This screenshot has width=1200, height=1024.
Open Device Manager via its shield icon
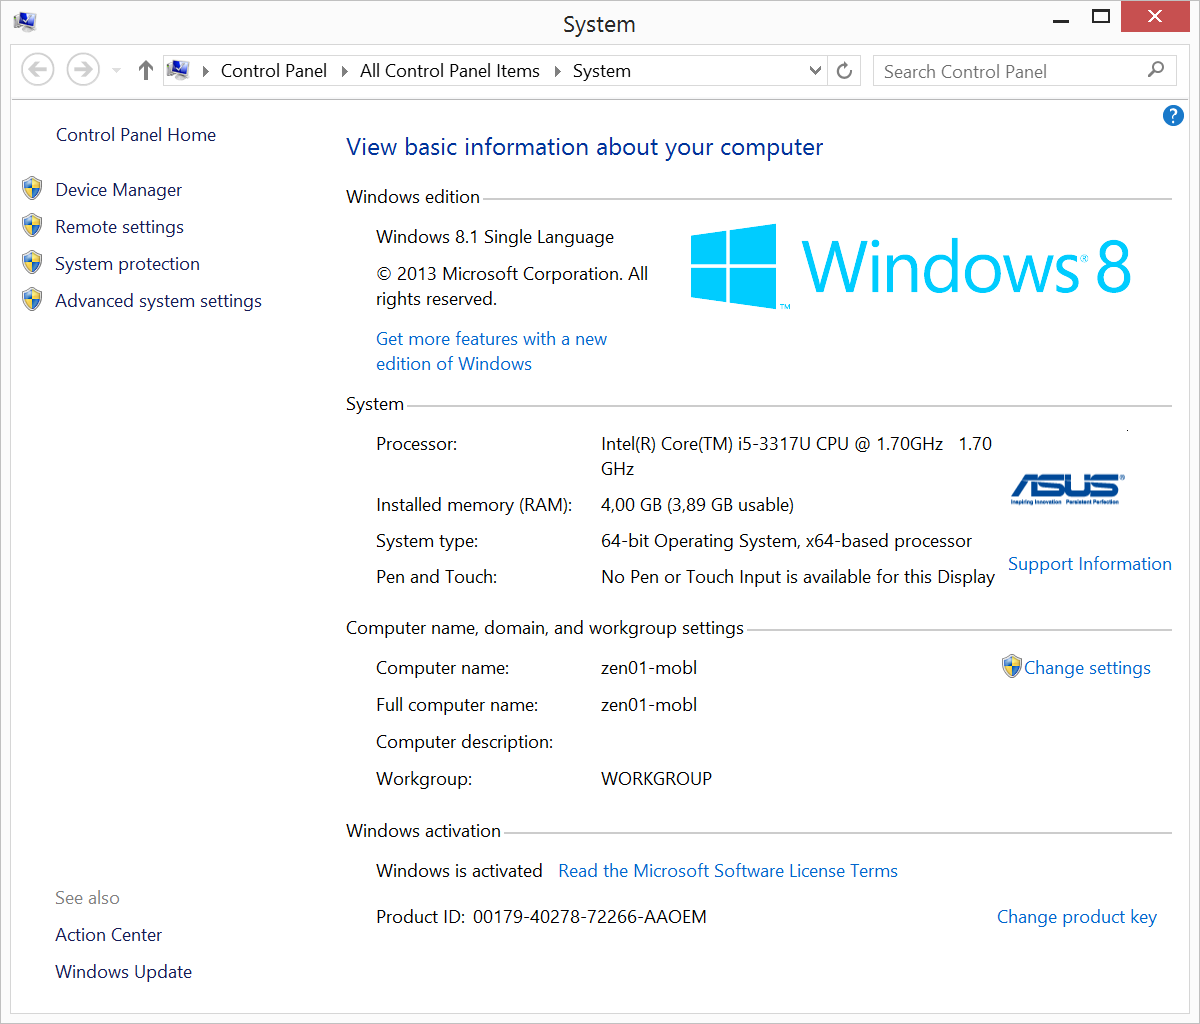(x=31, y=187)
